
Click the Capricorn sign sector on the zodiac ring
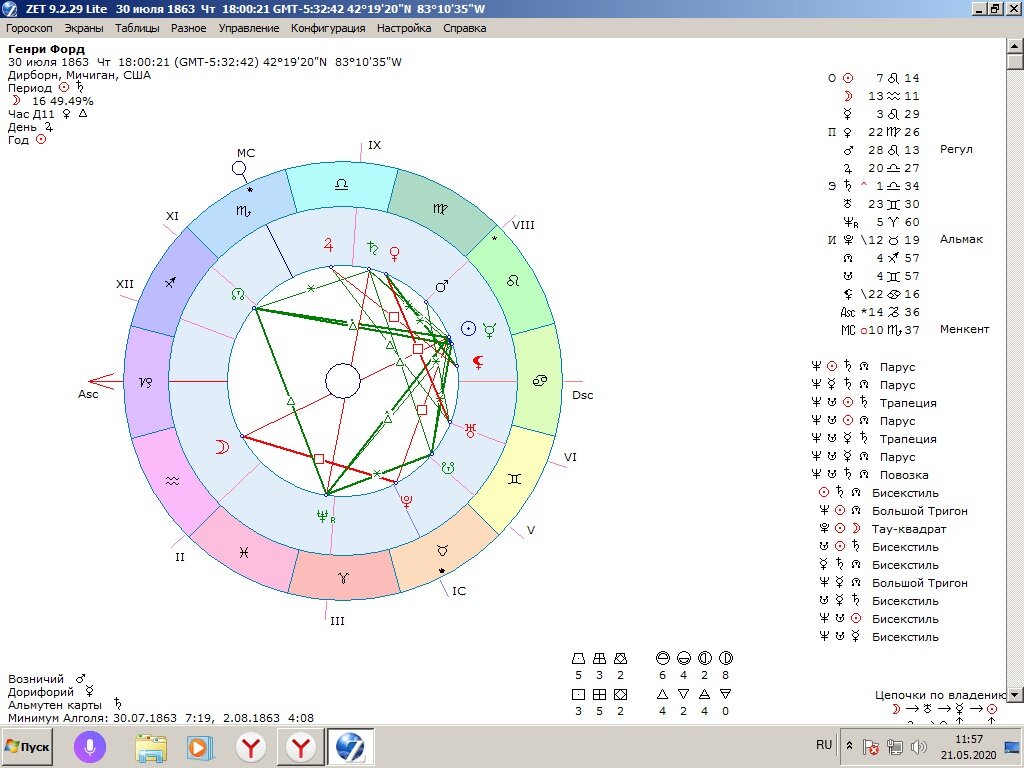click(x=146, y=383)
